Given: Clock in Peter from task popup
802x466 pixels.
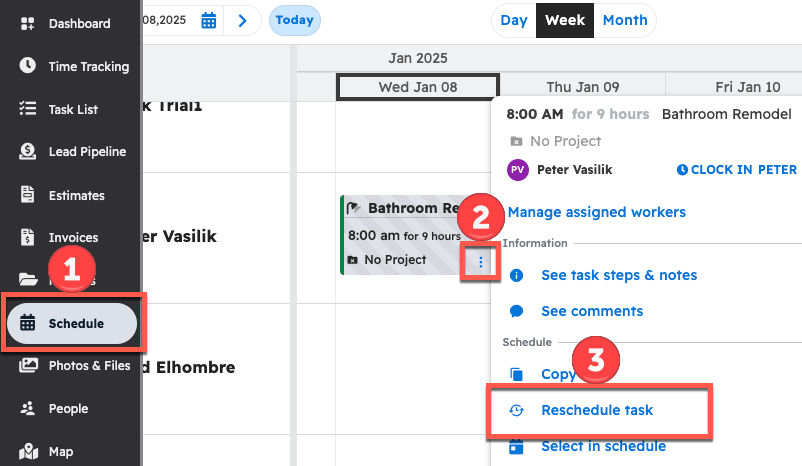Looking at the screenshot, I should click(x=737, y=170).
